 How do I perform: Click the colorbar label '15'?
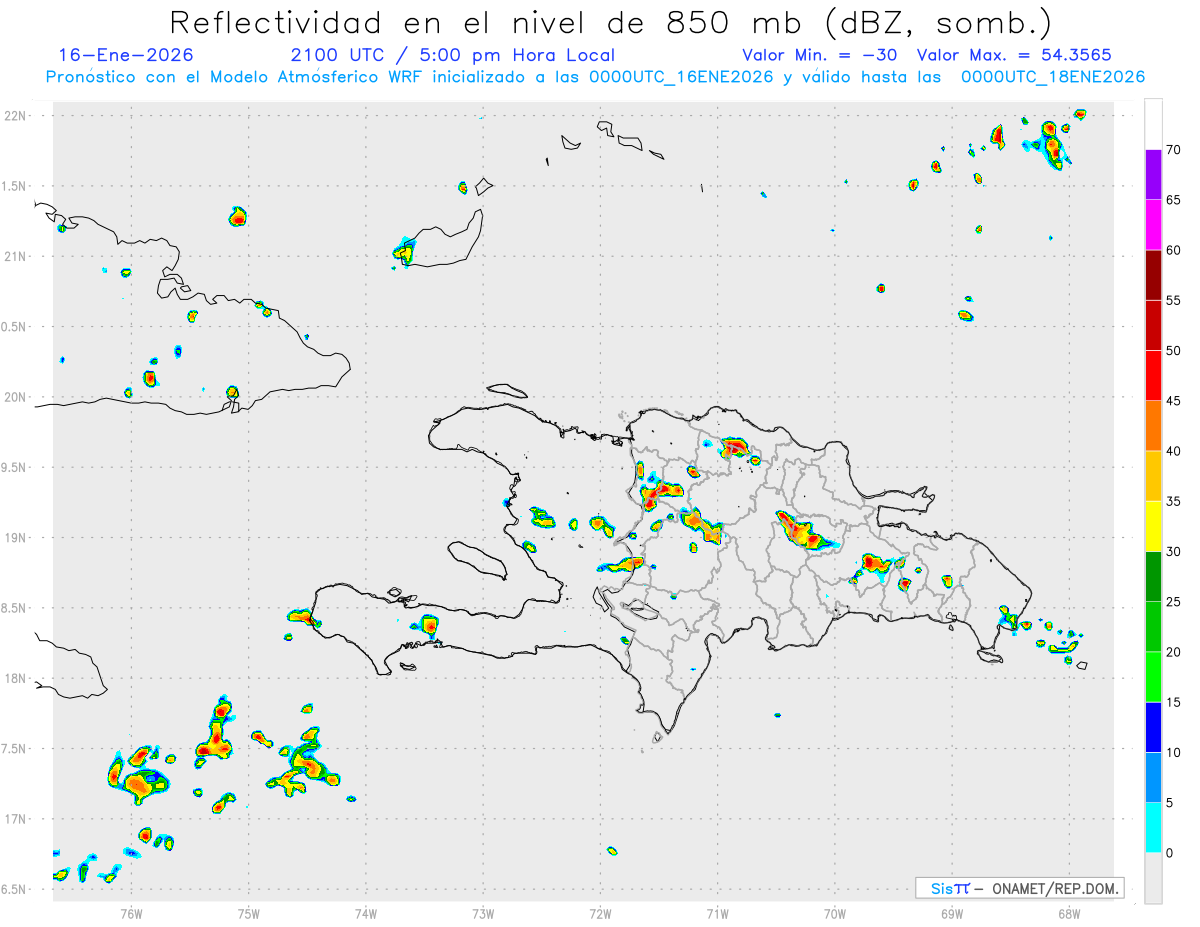tap(1173, 702)
